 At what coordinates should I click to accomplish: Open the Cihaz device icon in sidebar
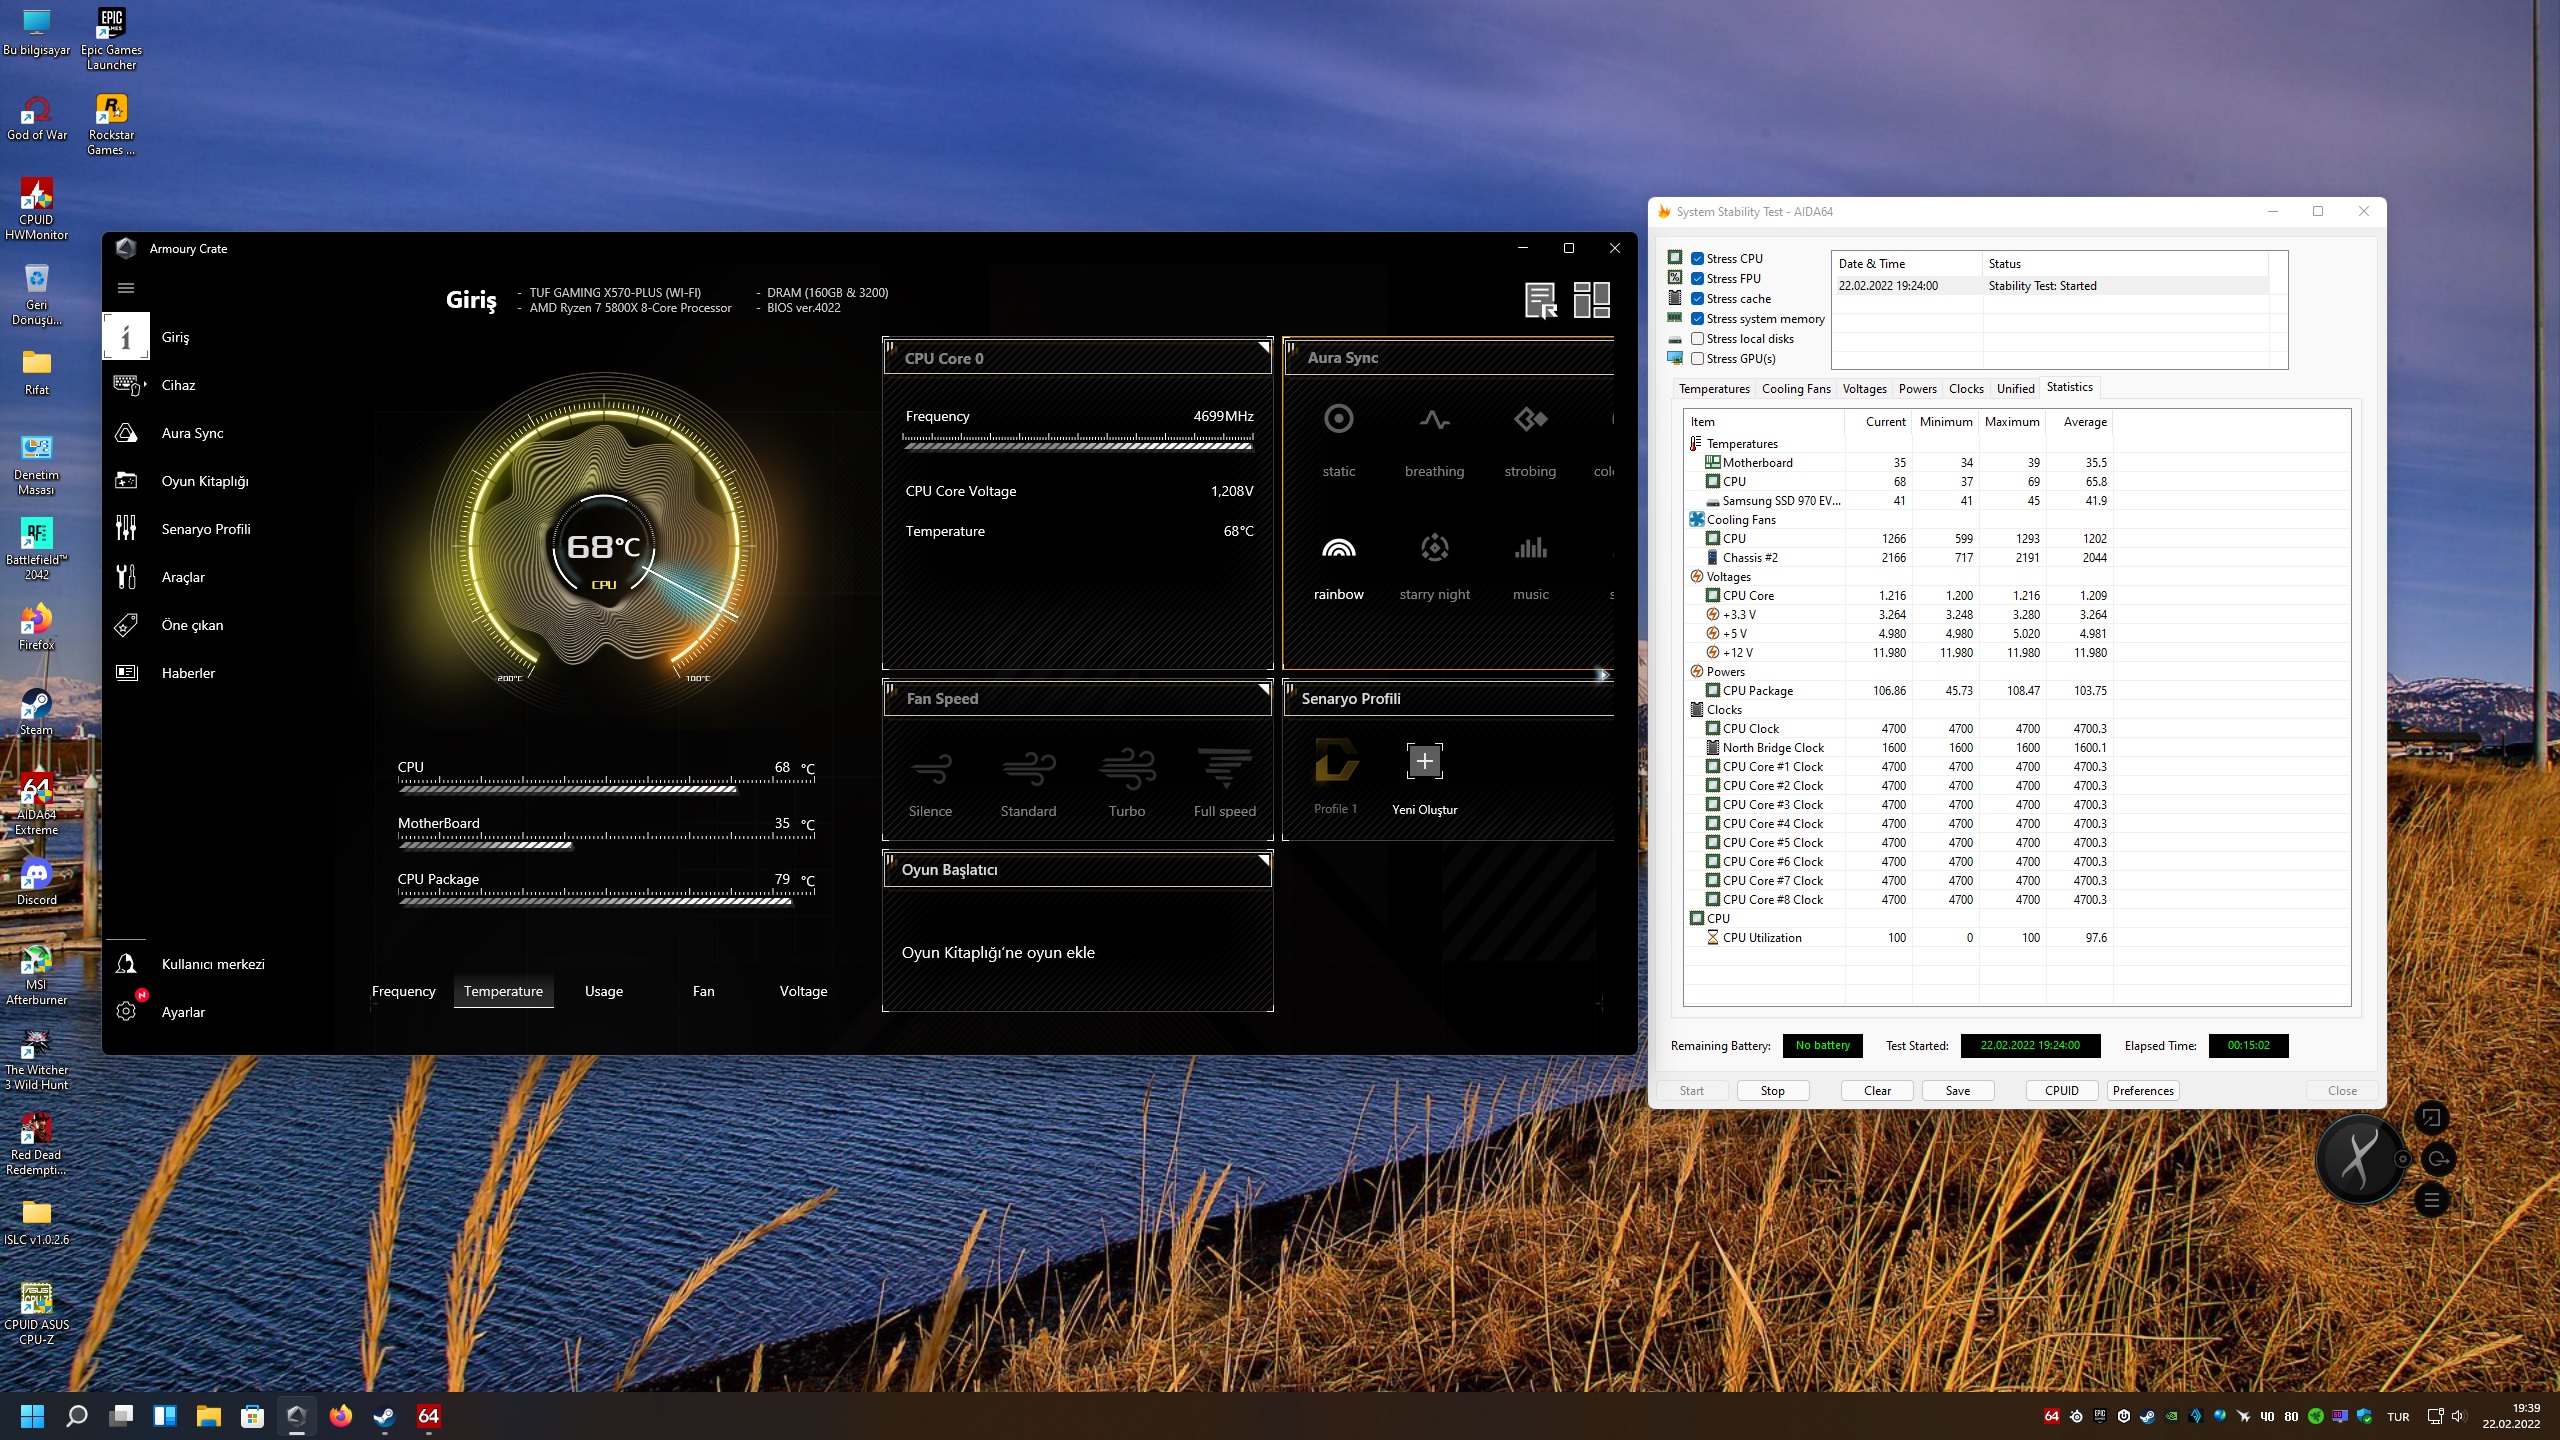coord(126,385)
